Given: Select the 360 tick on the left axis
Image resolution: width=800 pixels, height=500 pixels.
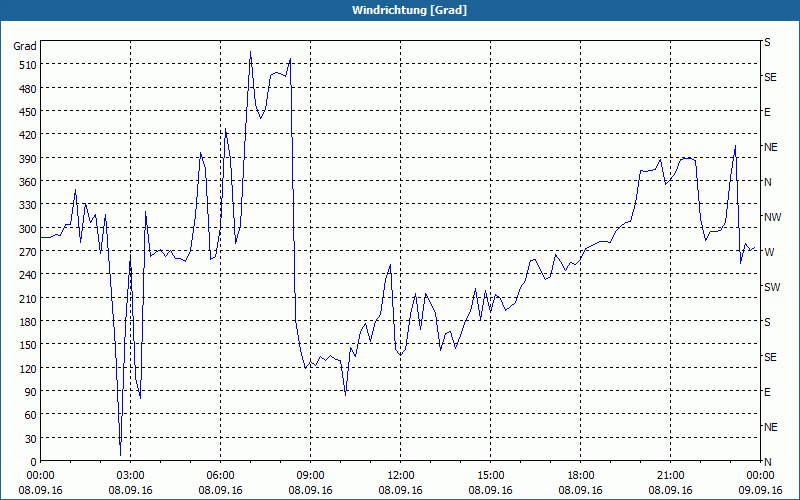Looking at the screenshot, I should click(24, 181).
